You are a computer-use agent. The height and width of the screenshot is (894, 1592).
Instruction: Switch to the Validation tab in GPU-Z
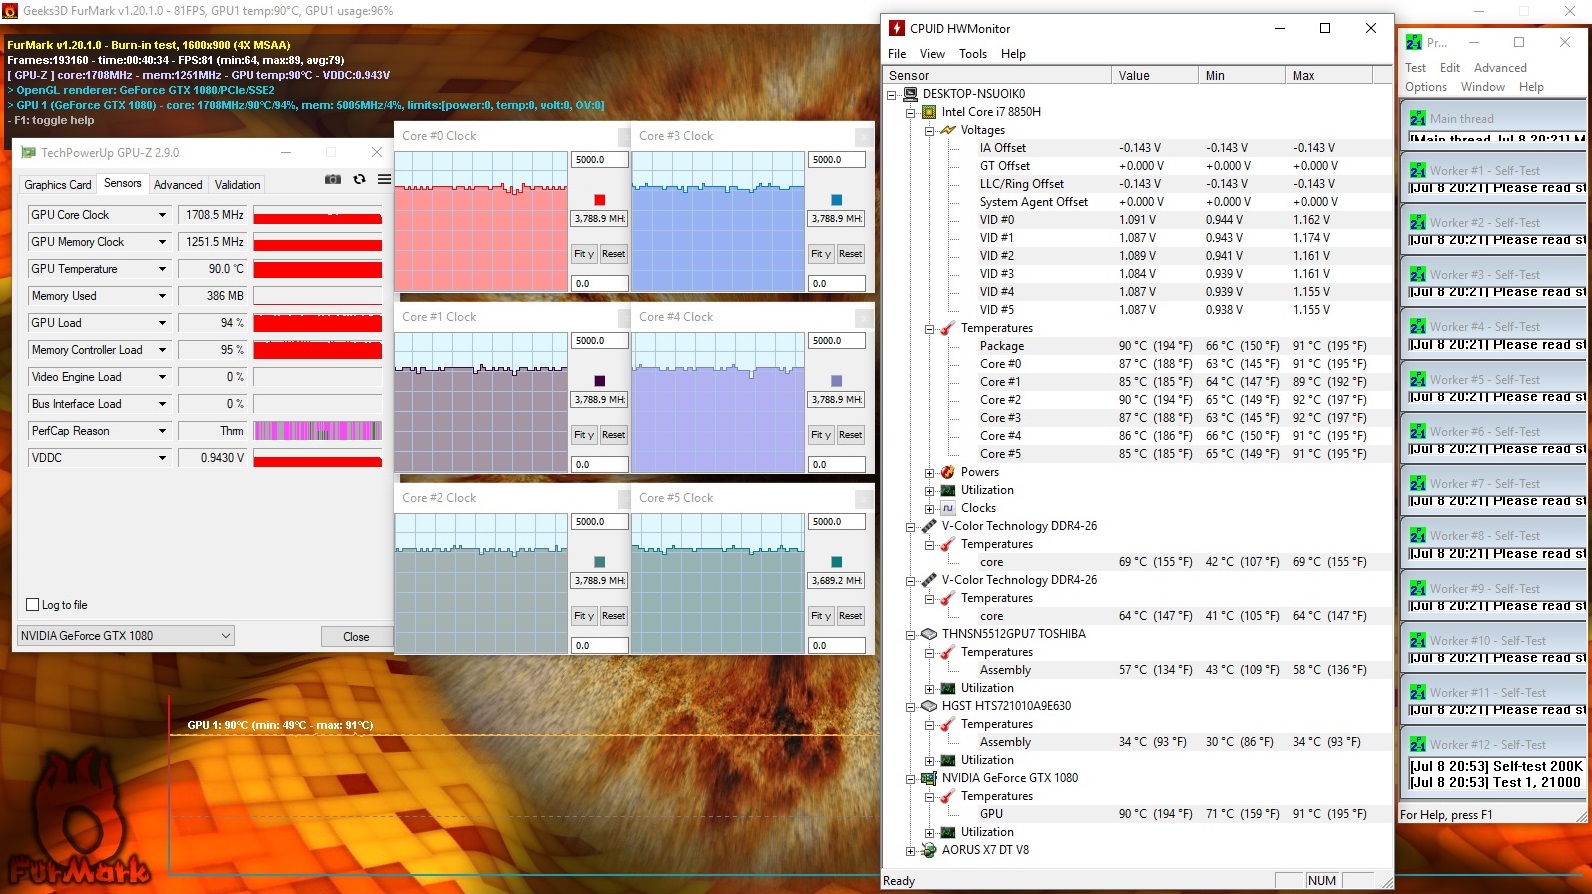[238, 185]
